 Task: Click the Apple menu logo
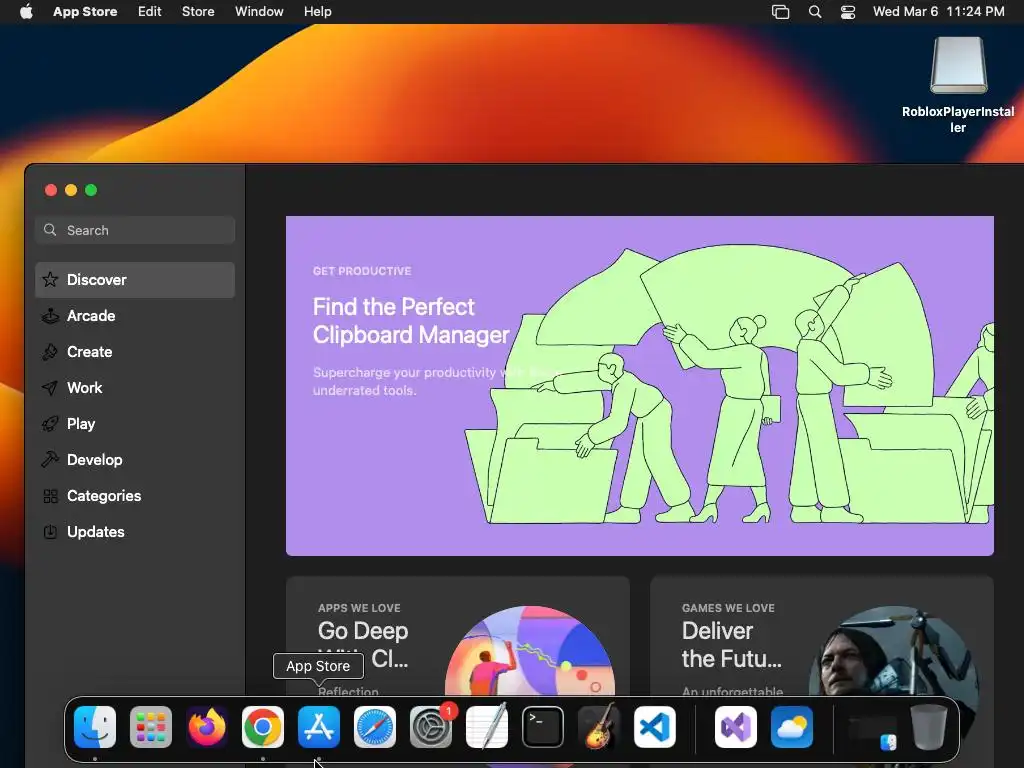point(26,11)
